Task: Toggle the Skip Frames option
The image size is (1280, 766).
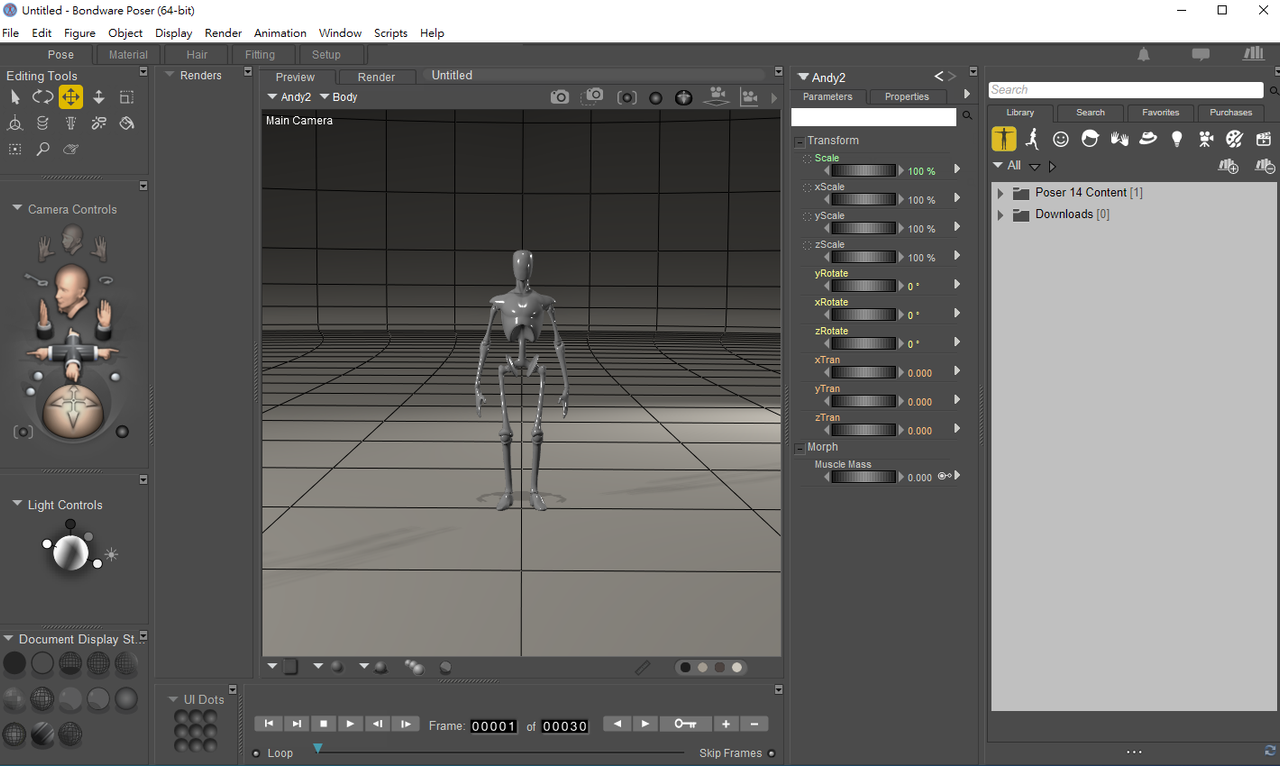Action: click(772, 753)
